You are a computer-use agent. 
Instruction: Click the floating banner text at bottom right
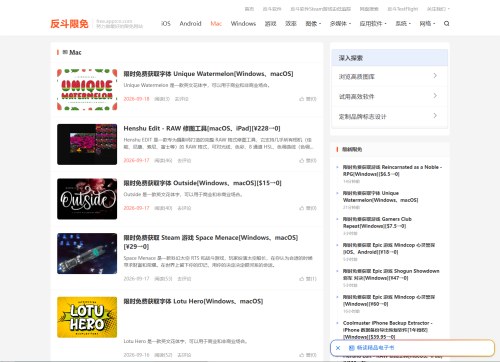pos(376,348)
